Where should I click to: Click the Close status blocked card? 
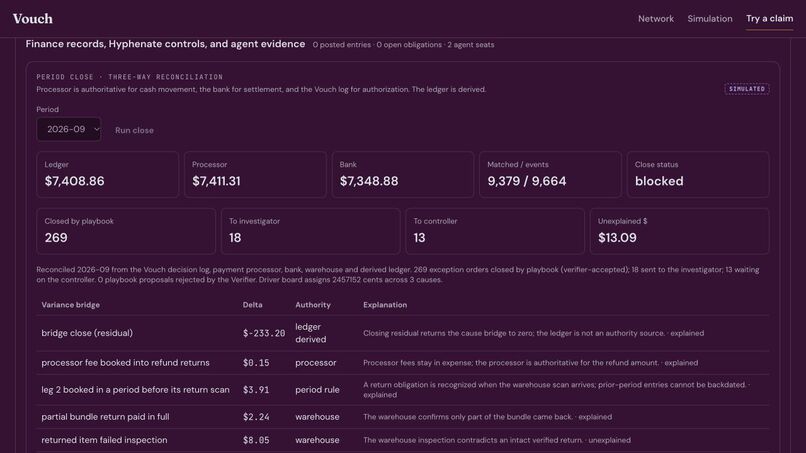[698, 174]
